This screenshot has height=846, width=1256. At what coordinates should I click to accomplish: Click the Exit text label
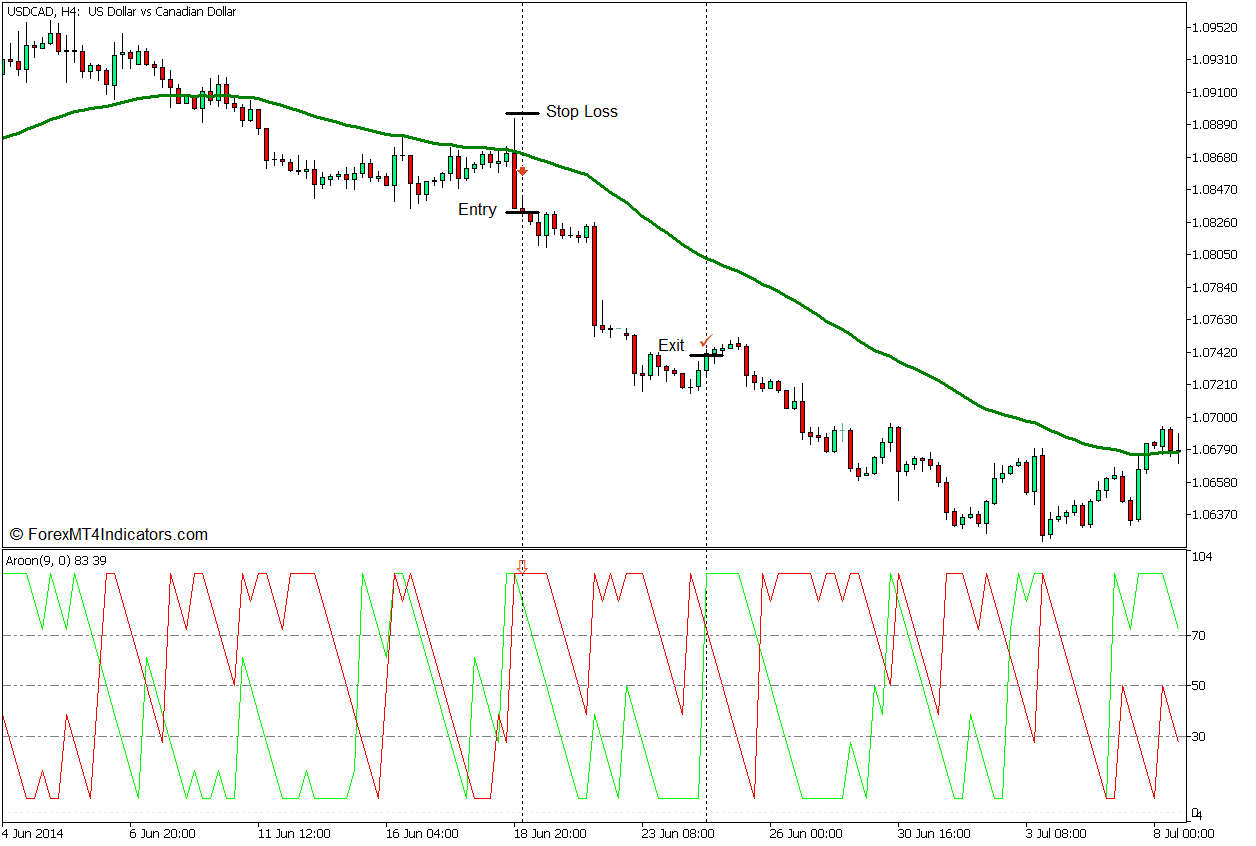click(671, 346)
